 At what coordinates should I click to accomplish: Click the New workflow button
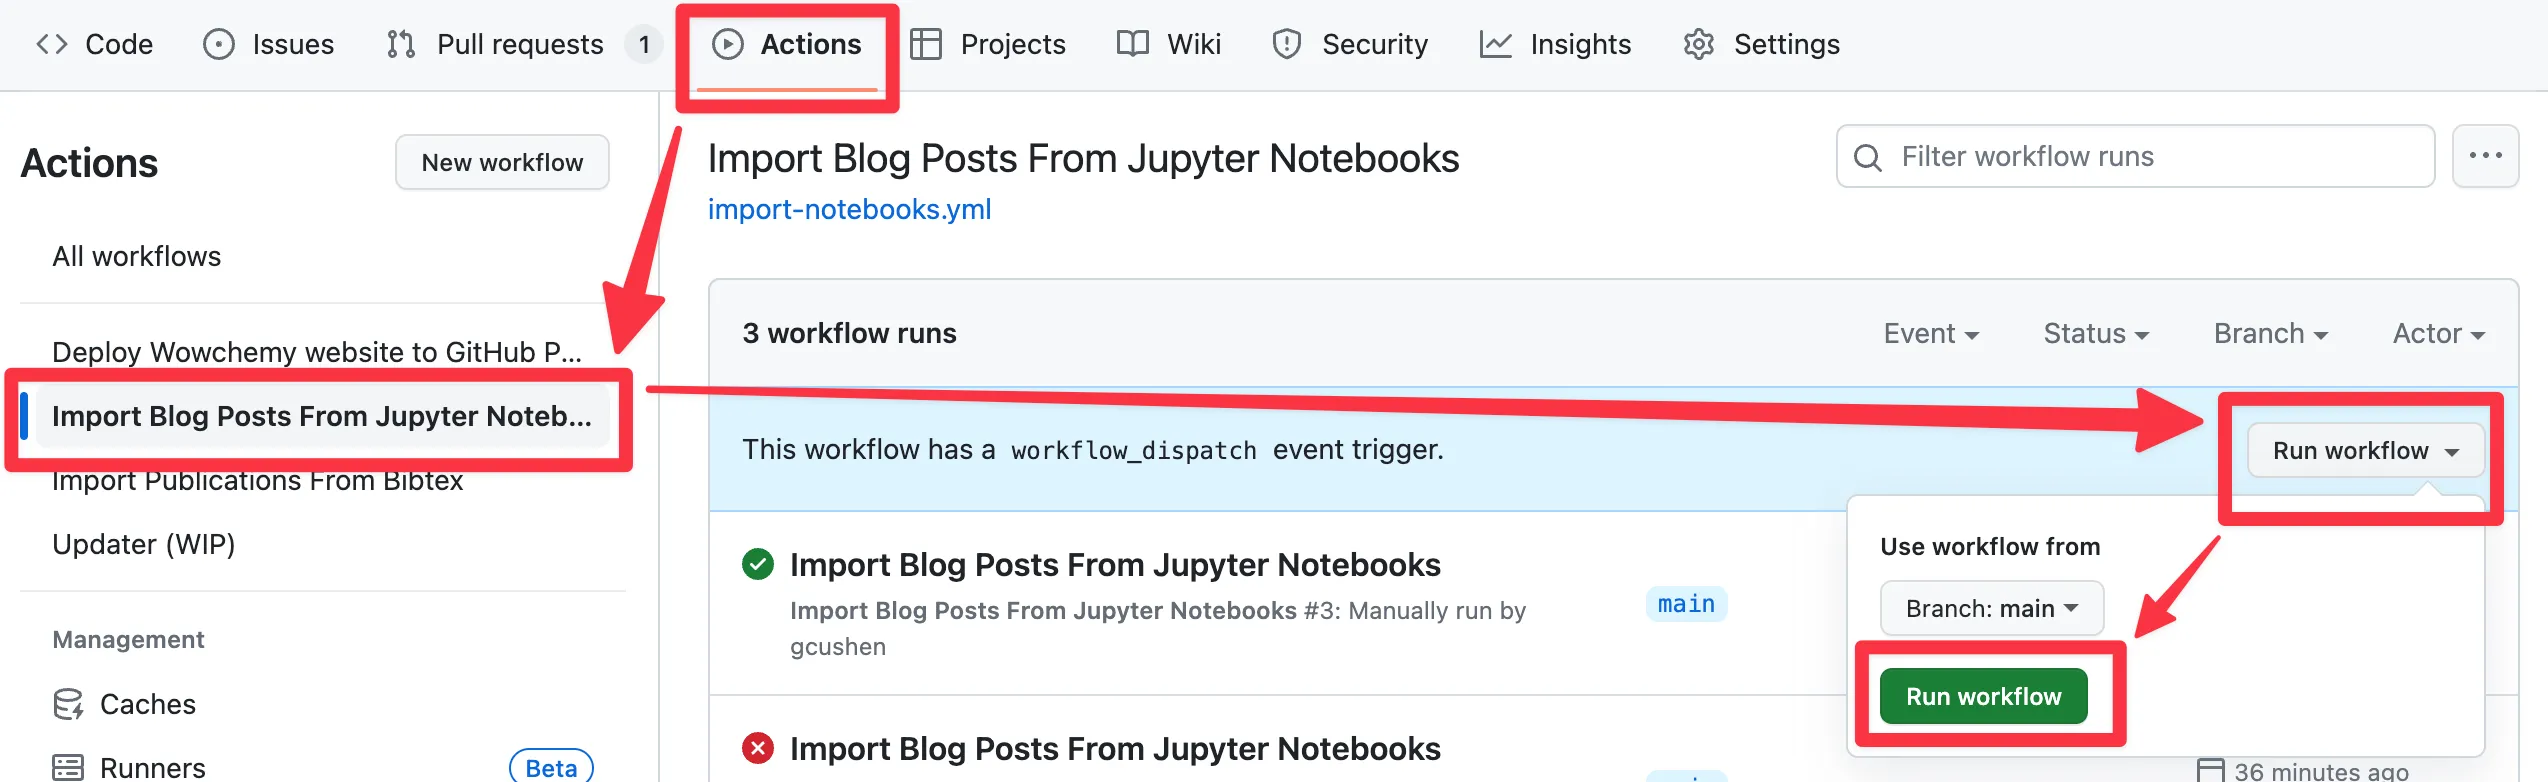tap(502, 162)
